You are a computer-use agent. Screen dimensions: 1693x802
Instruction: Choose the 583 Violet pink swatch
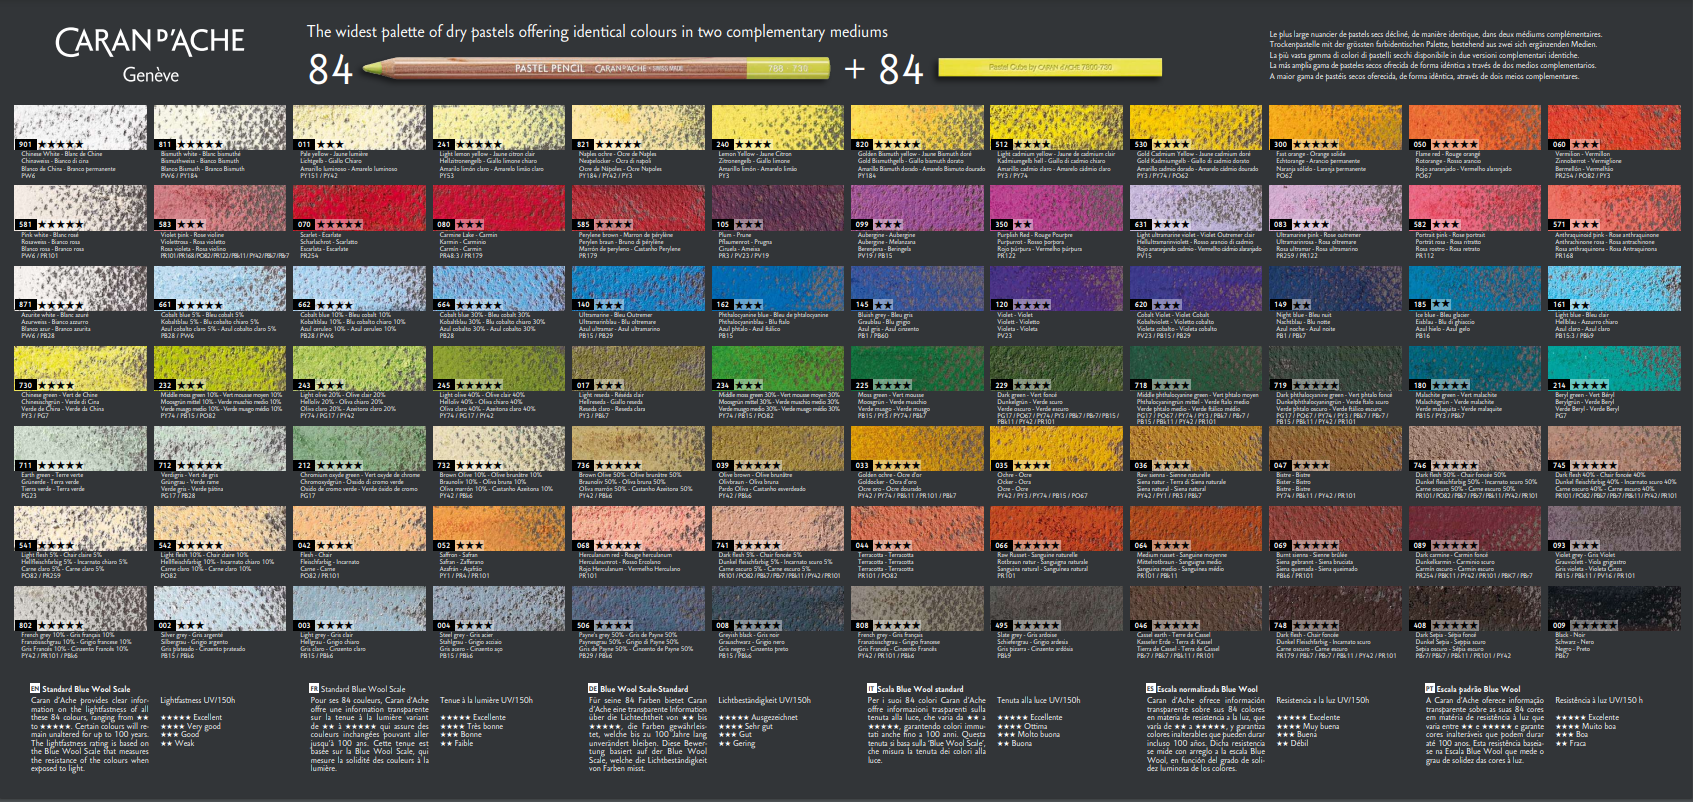pos(220,207)
